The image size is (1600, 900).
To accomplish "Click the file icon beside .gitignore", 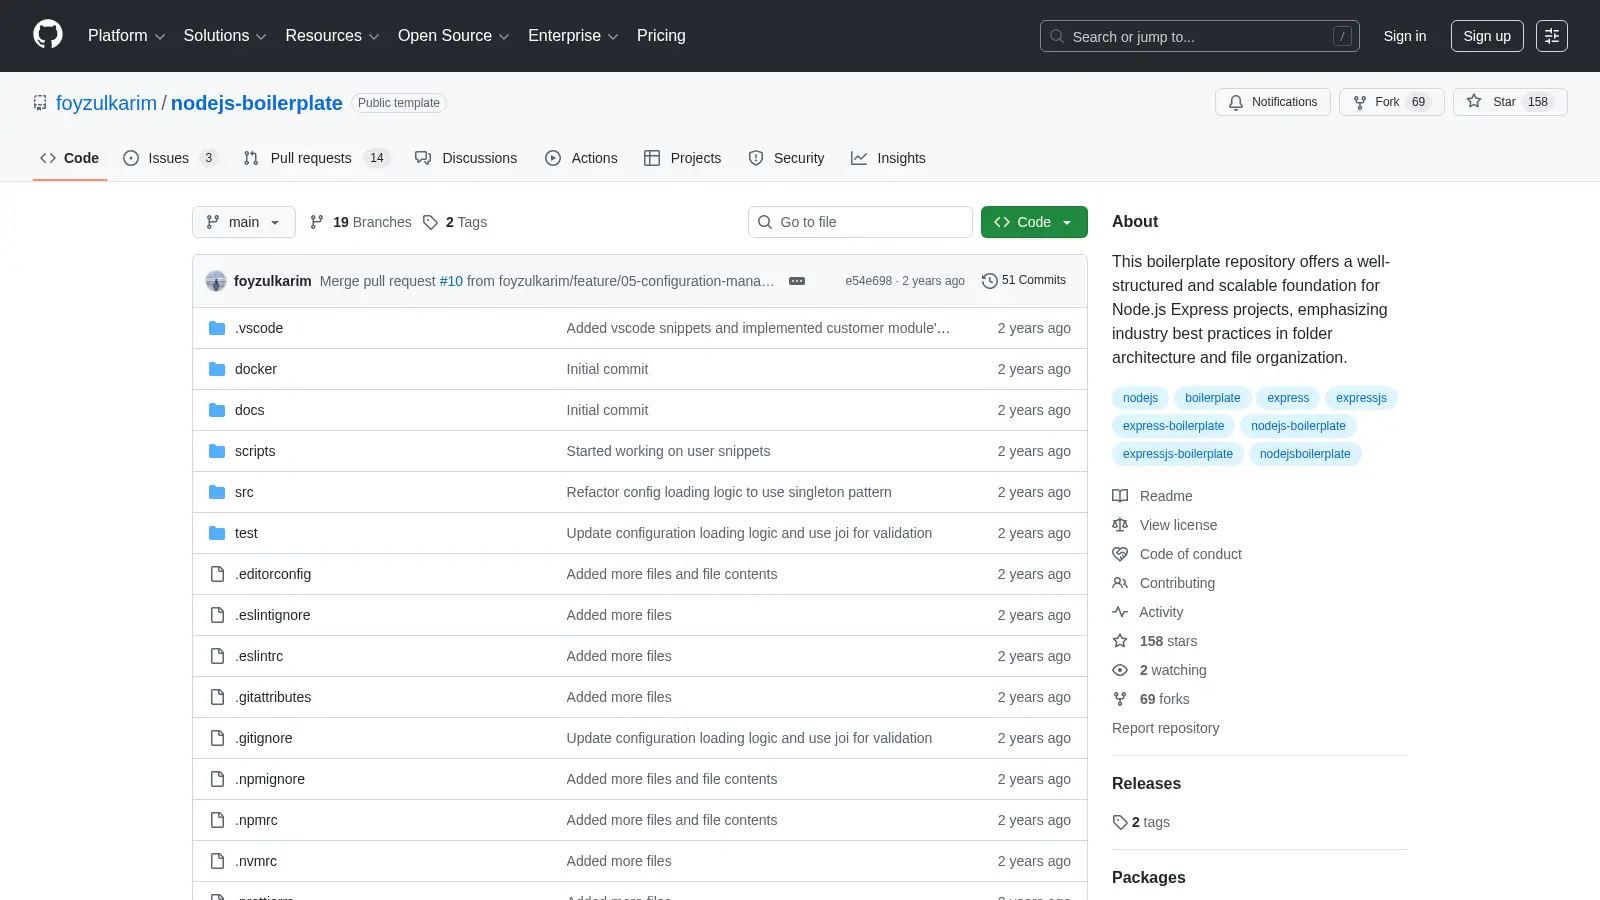I will pyautogui.click(x=217, y=738).
